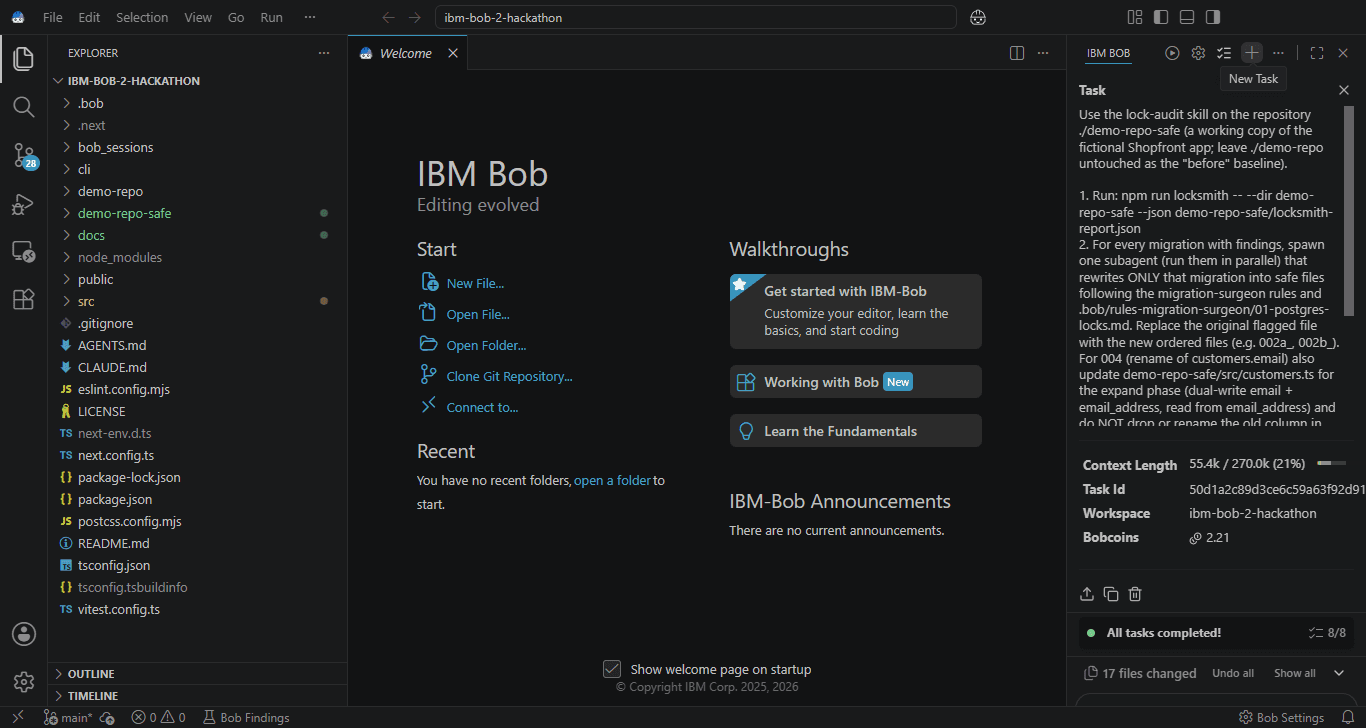Delete the task with the trash icon

coord(1135,594)
